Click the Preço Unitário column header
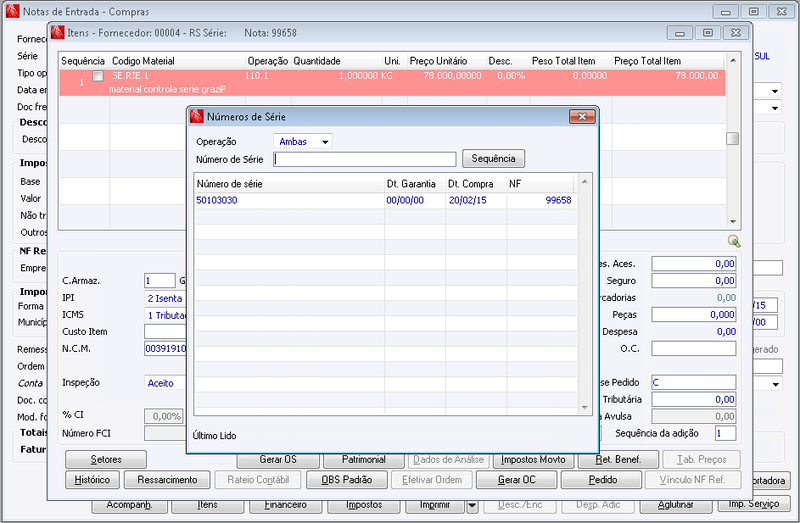The height and width of the screenshot is (523, 800). [x=446, y=61]
